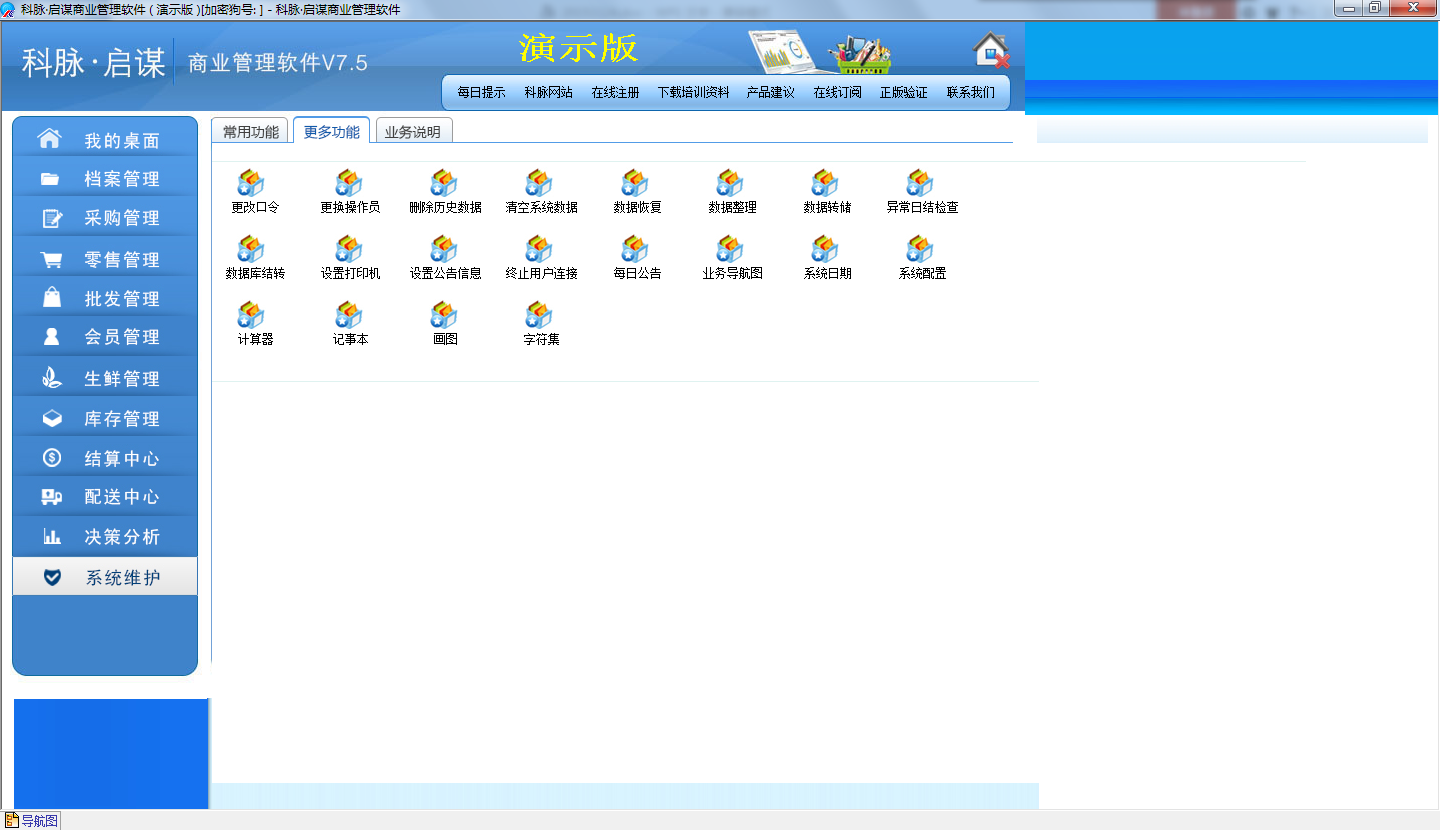Click the chart report graphic in header
Viewport: 1440px width, 830px height.
[785, 52]
